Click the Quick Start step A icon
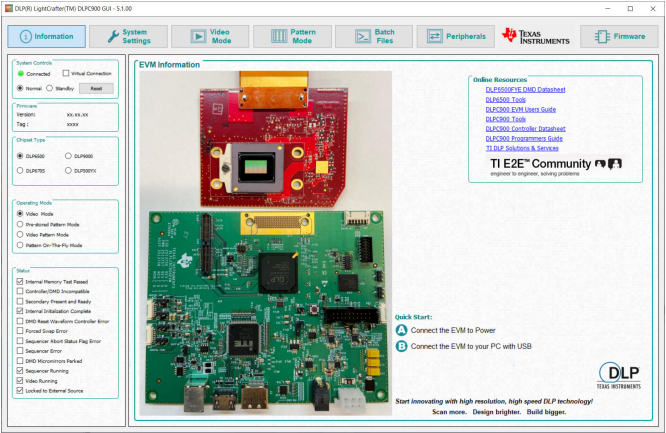Image resolution: width=666 pixels, height=433 pixels. (x=401, y=330)
